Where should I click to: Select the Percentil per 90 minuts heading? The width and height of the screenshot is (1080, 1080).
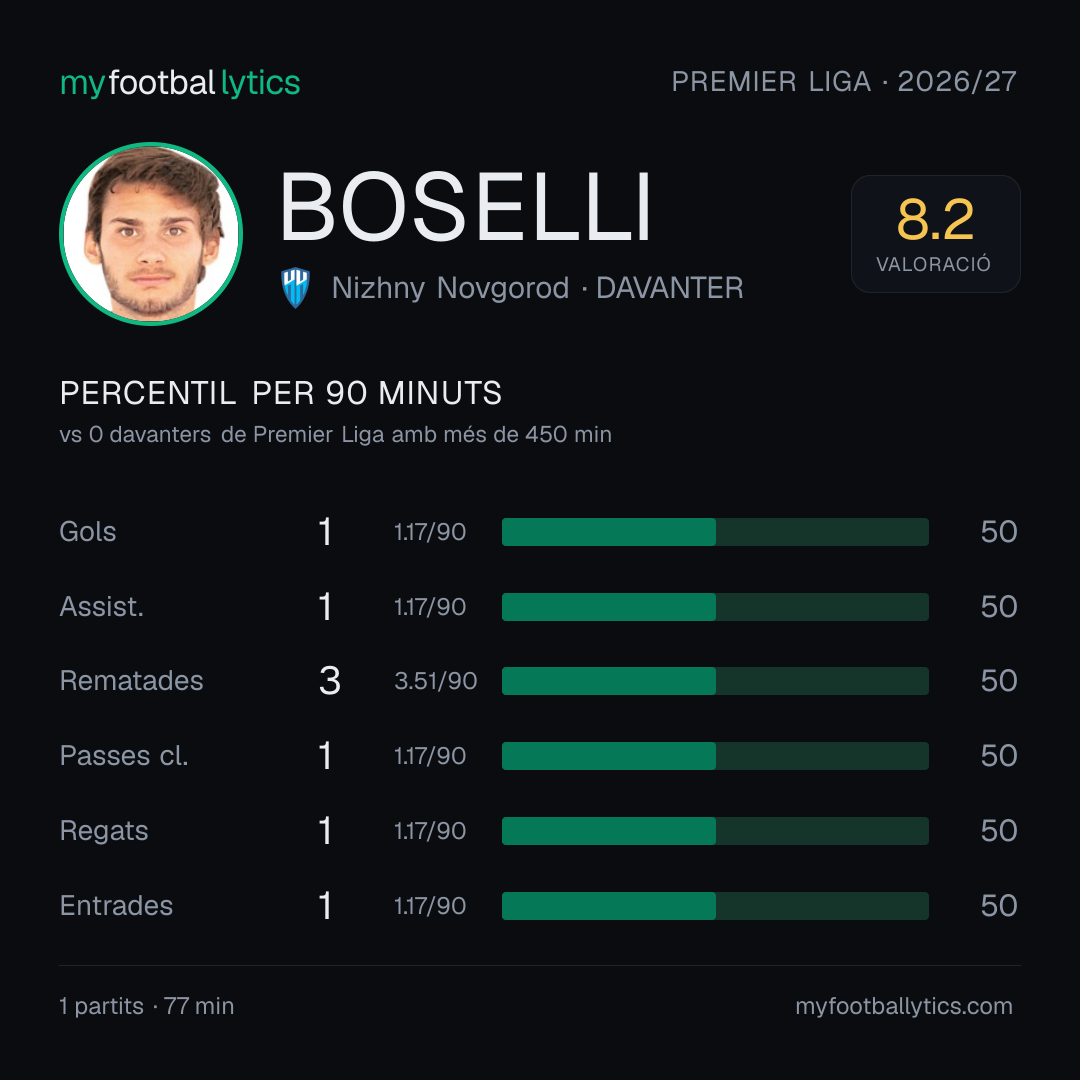(x=281, y=393)
